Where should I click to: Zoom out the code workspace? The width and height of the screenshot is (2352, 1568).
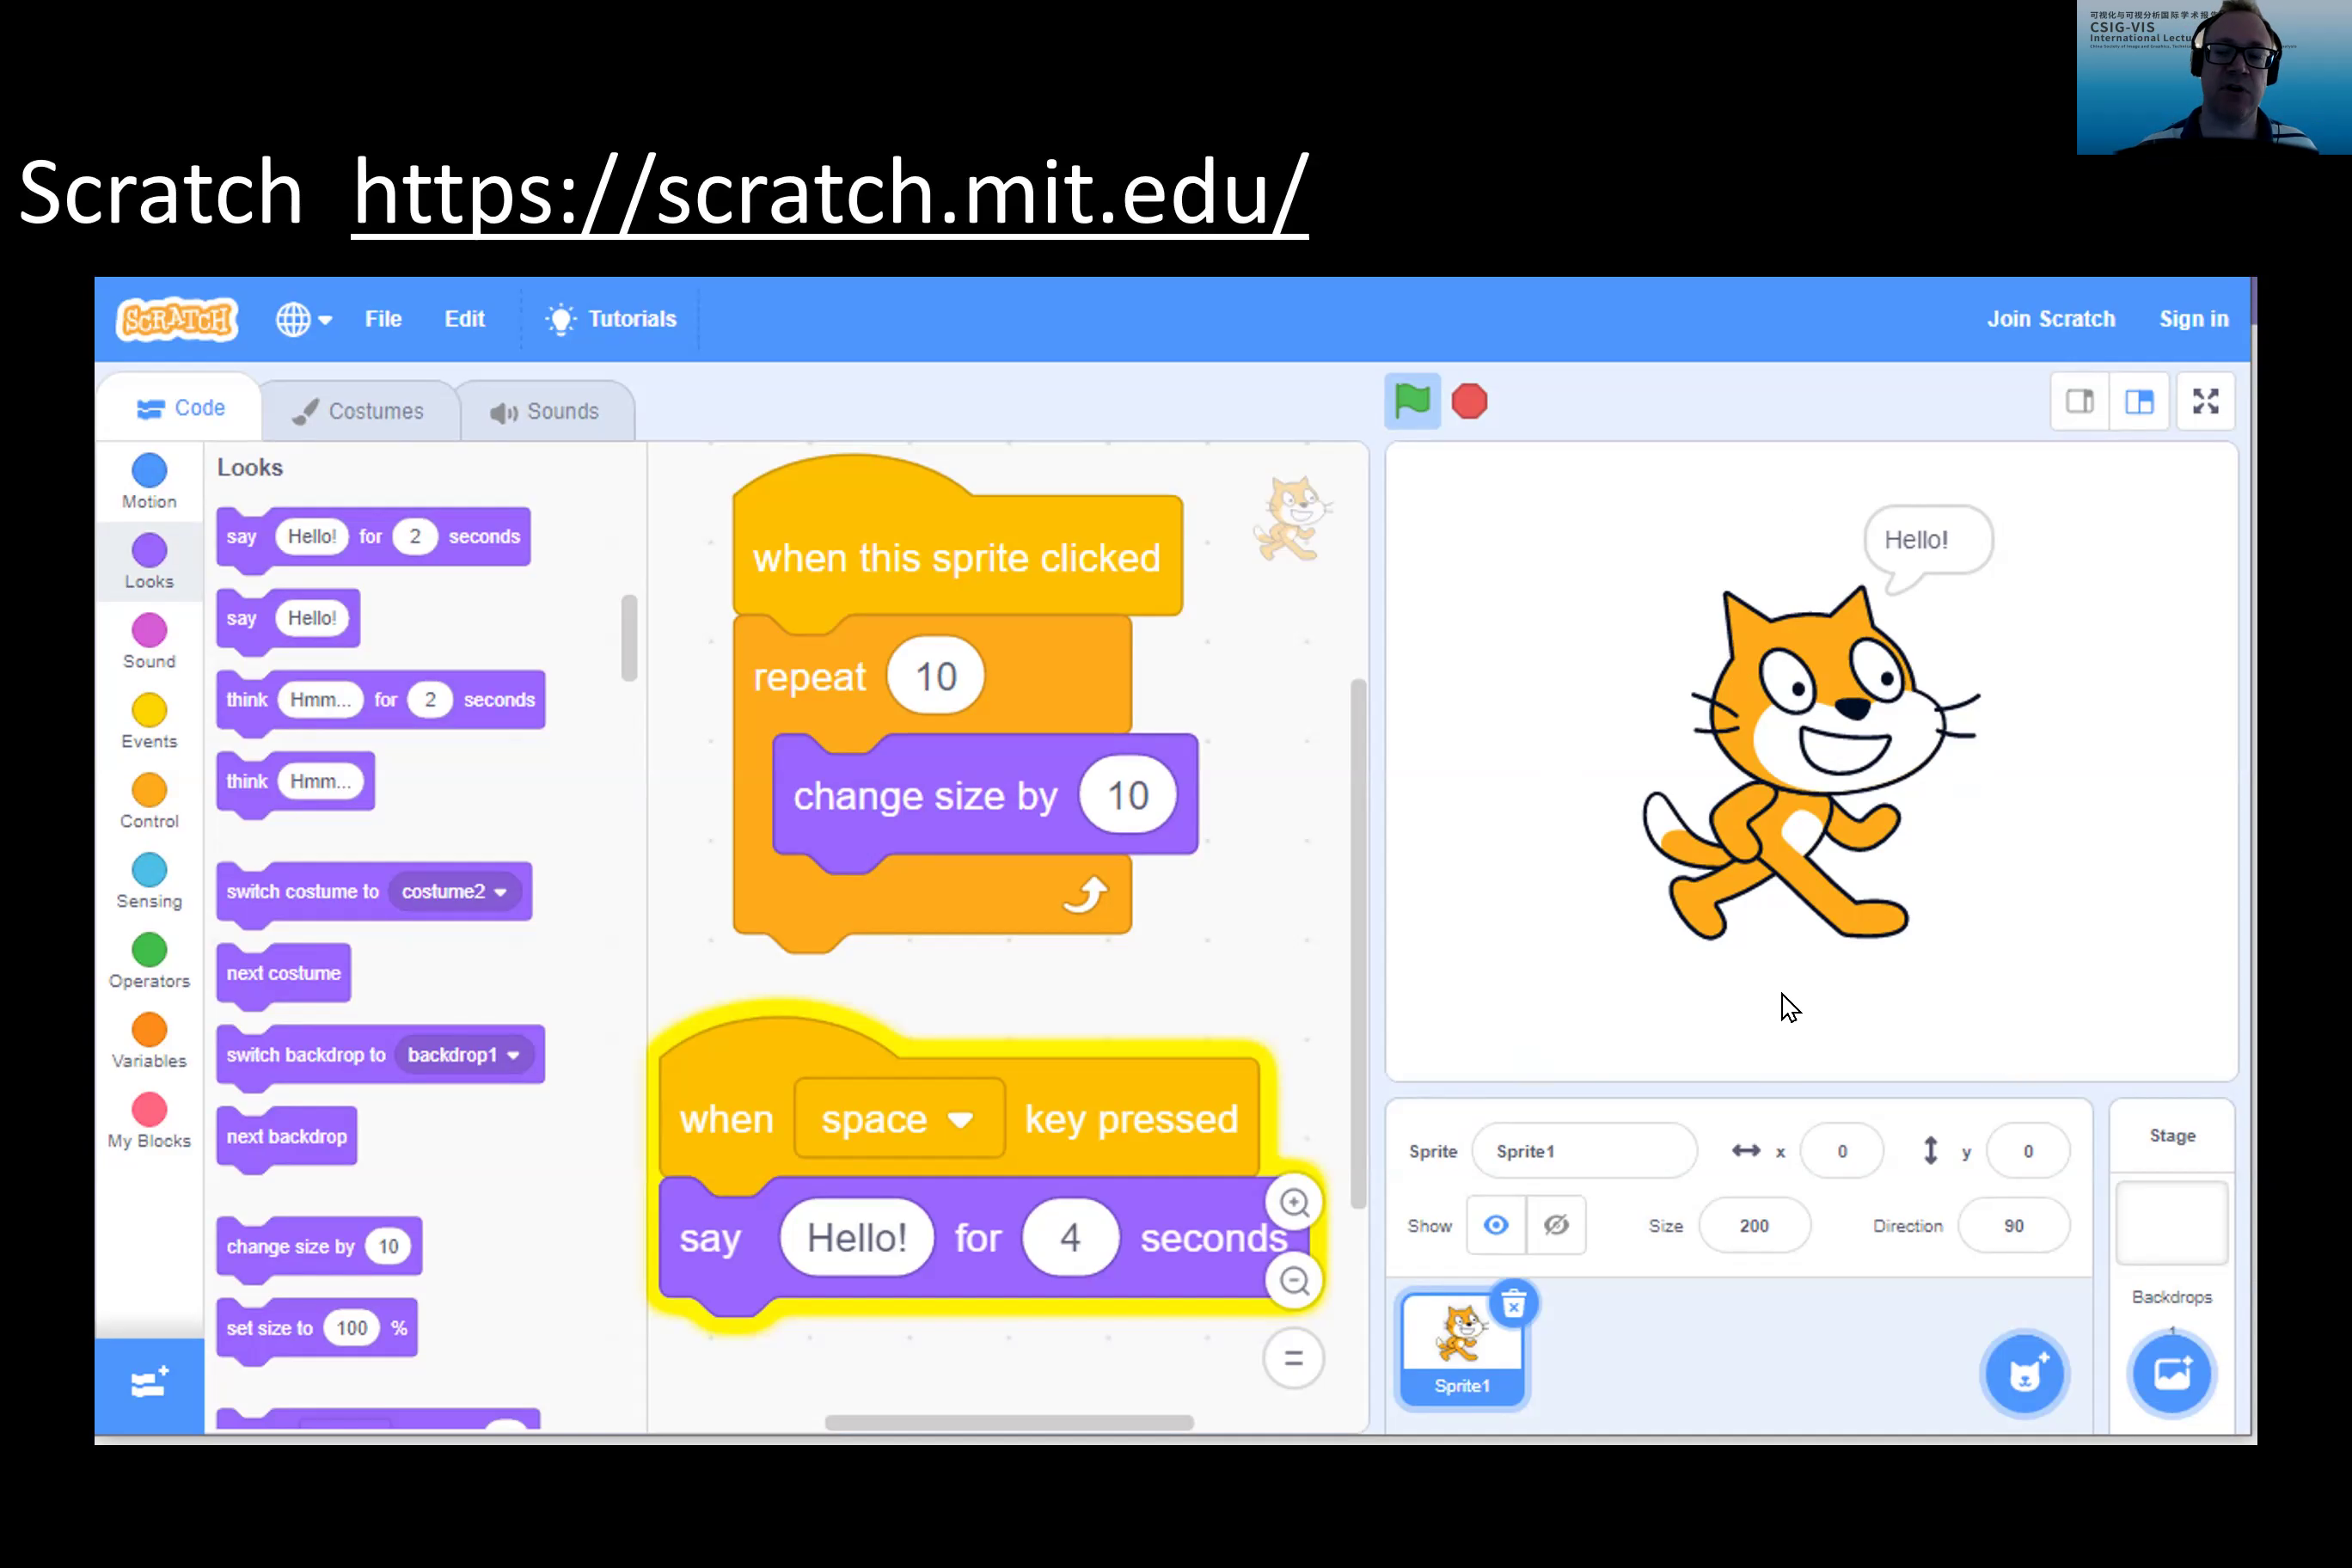[1294, 1281]
